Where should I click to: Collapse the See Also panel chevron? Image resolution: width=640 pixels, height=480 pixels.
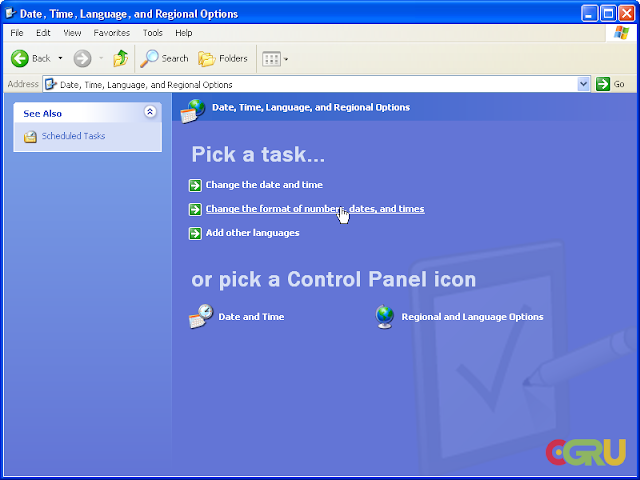click(x=150, y=112)
